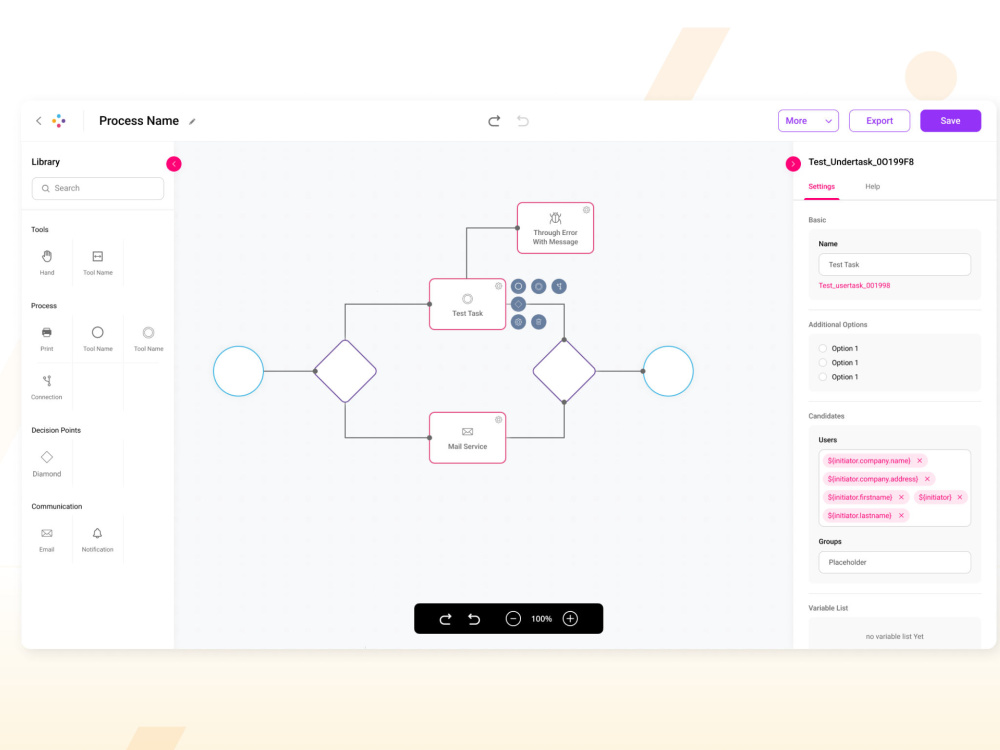
Task: Click the Groups Placeholder field
Action: pyautogui.click(x=894, y=562)
